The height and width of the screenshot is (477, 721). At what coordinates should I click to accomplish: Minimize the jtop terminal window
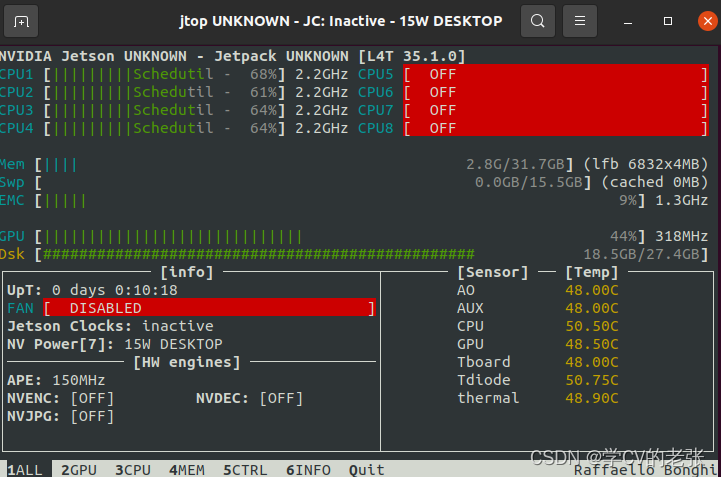(x=628, y=22)
